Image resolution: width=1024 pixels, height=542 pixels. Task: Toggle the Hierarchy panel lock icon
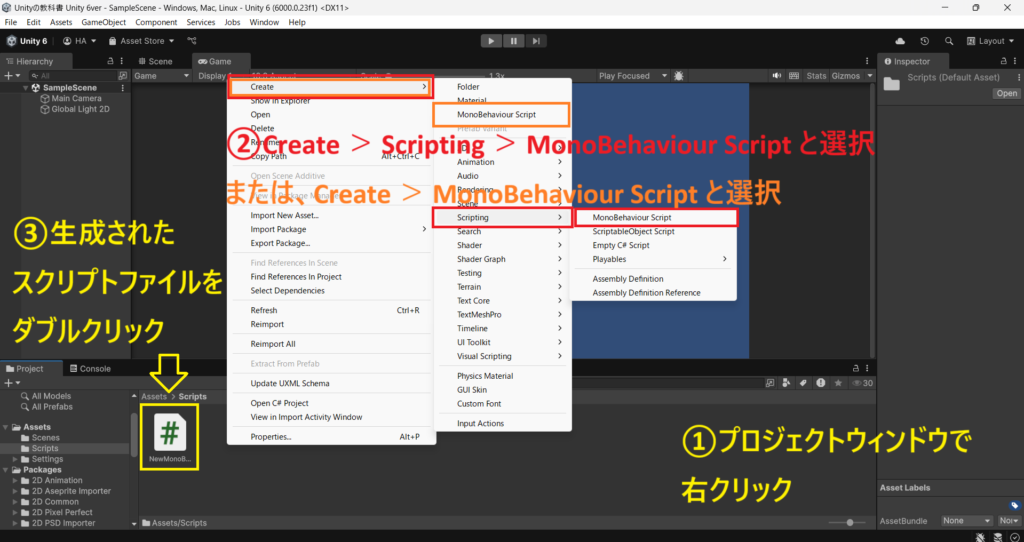(x=110, y=61)
